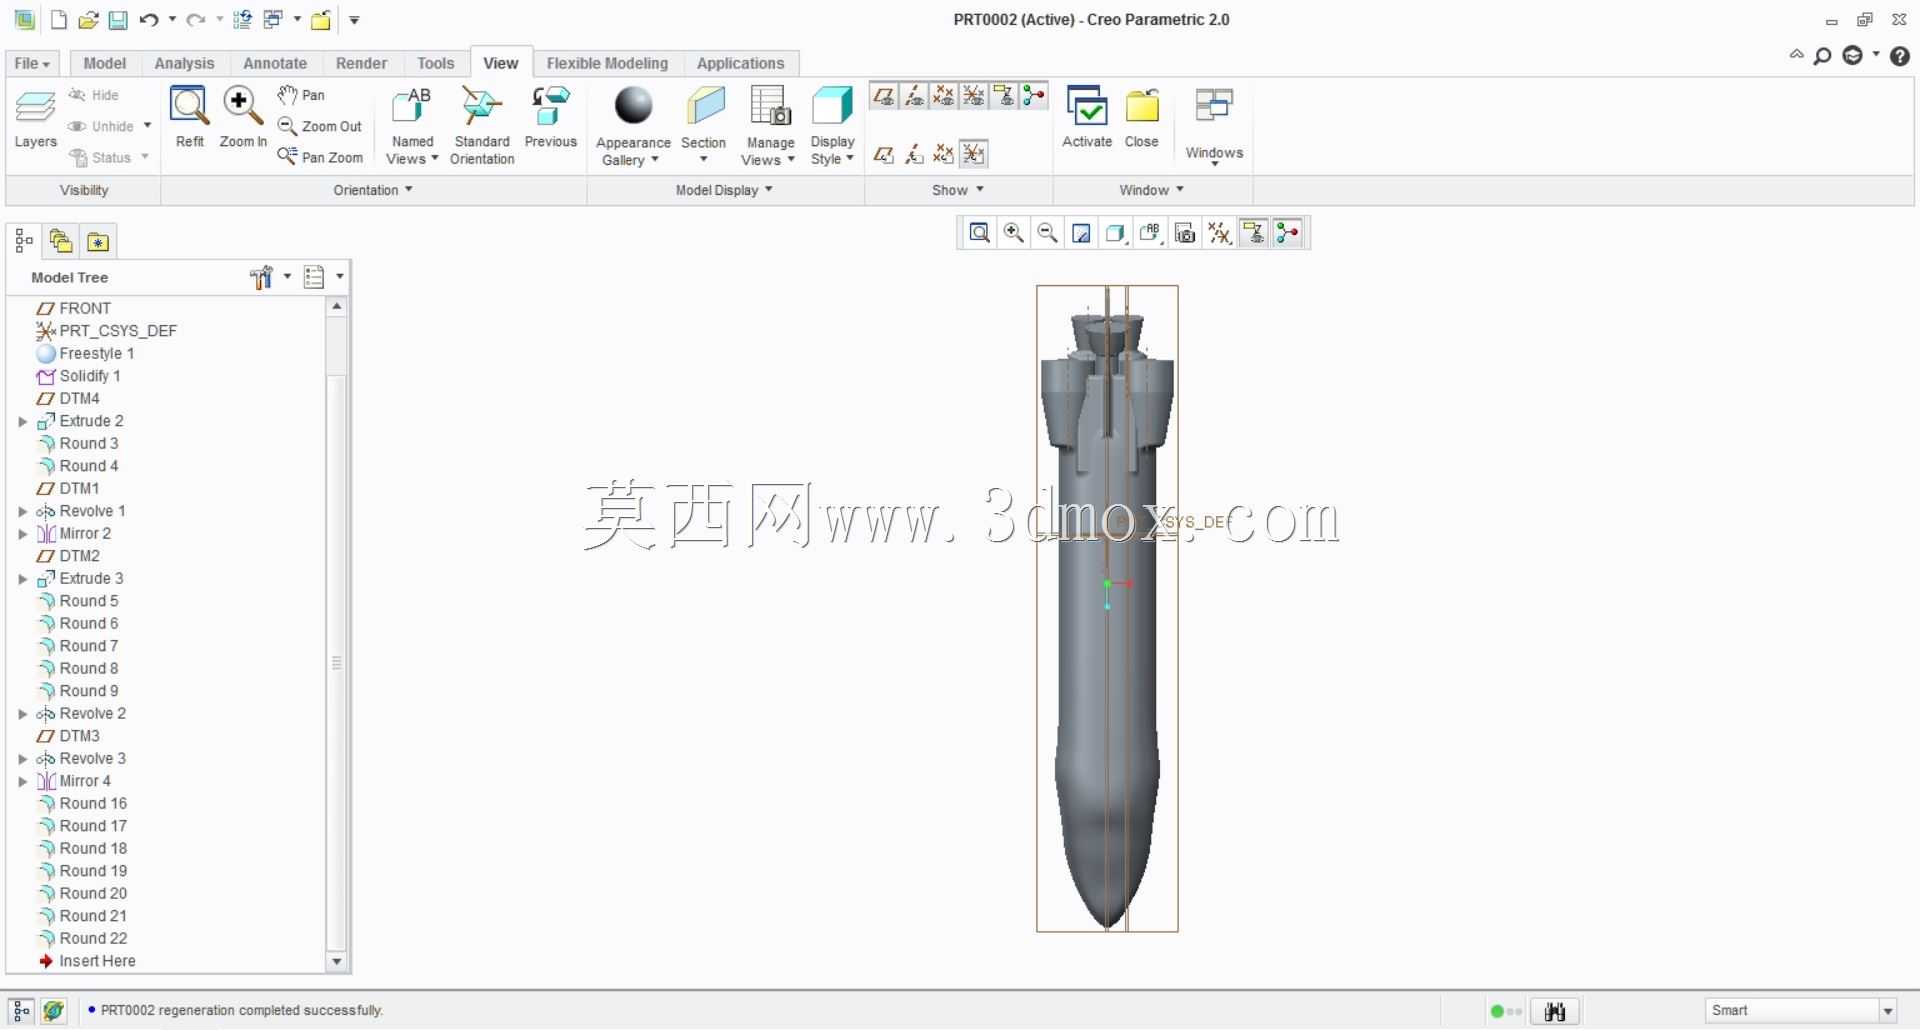Click the Refit icon
1920x1030 pixels.
click(x=189, y=118)
